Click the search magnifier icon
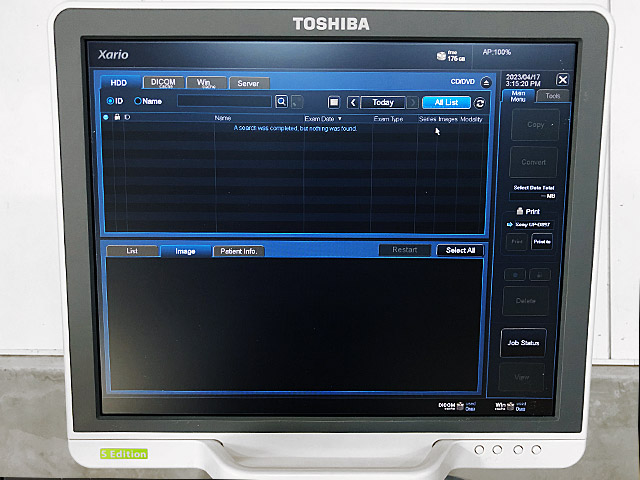The image size is (640, 480). pos(282,102)
